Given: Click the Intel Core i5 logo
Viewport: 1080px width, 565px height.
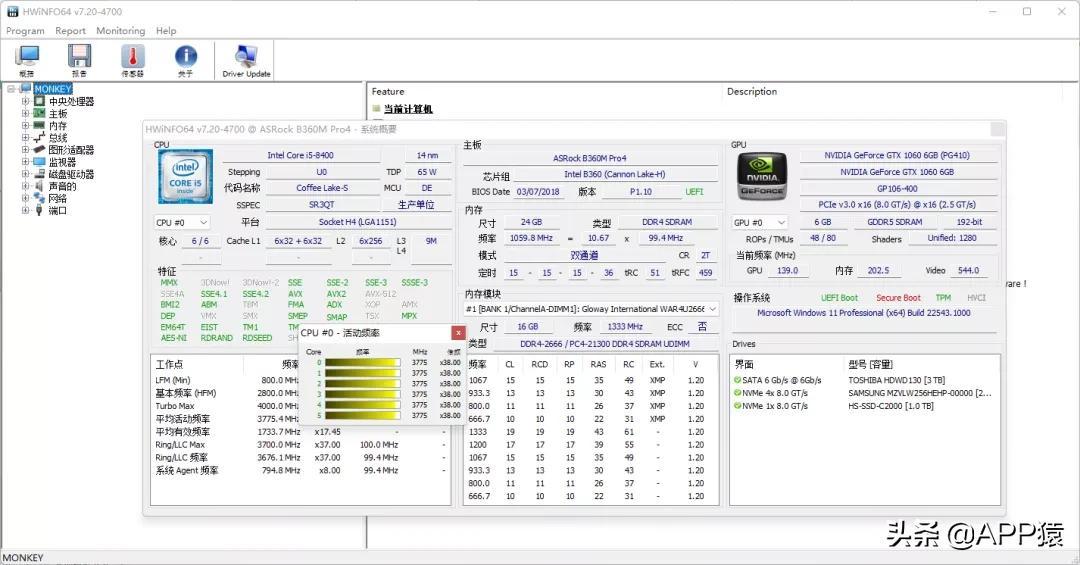Looking at the screenshot, I should [183, 178].
